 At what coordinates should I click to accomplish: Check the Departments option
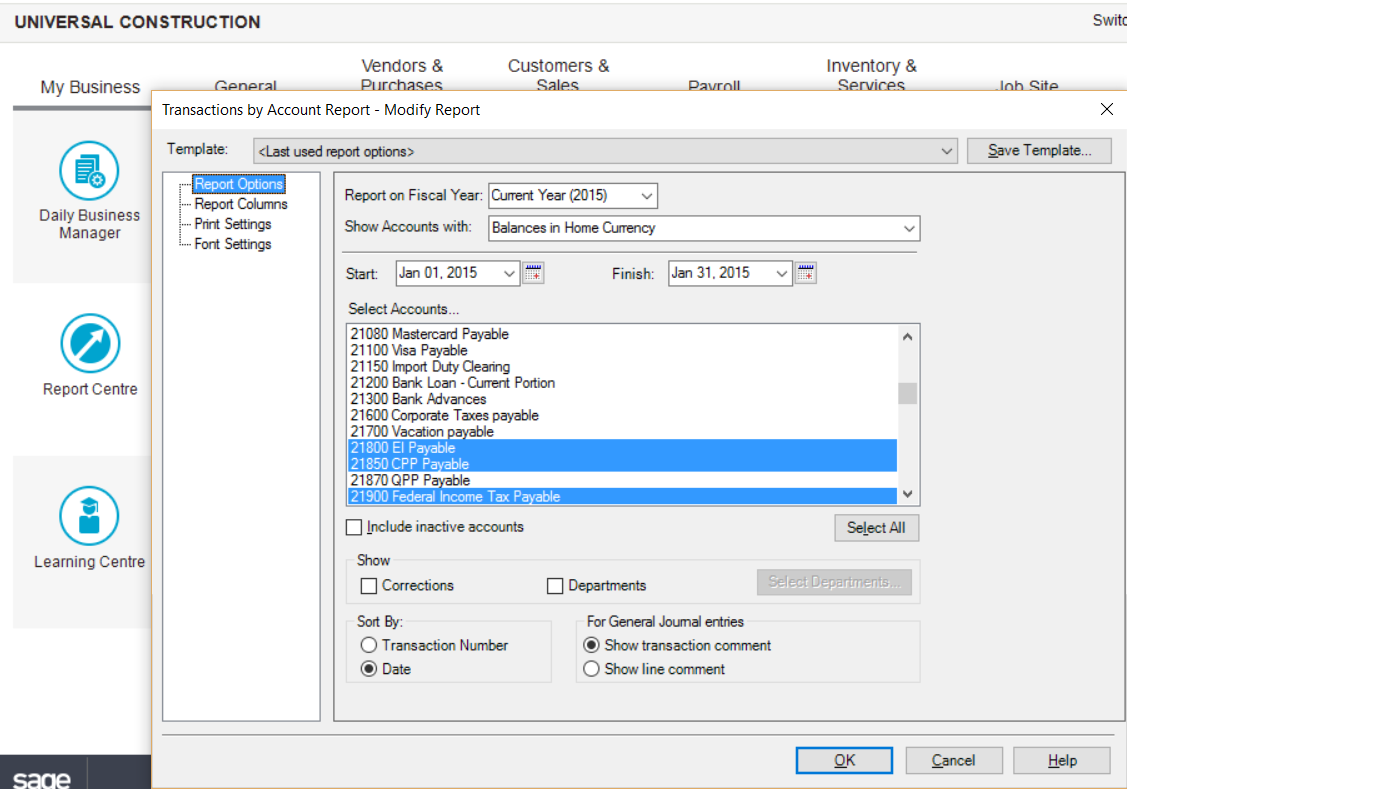tap(555, 586)
